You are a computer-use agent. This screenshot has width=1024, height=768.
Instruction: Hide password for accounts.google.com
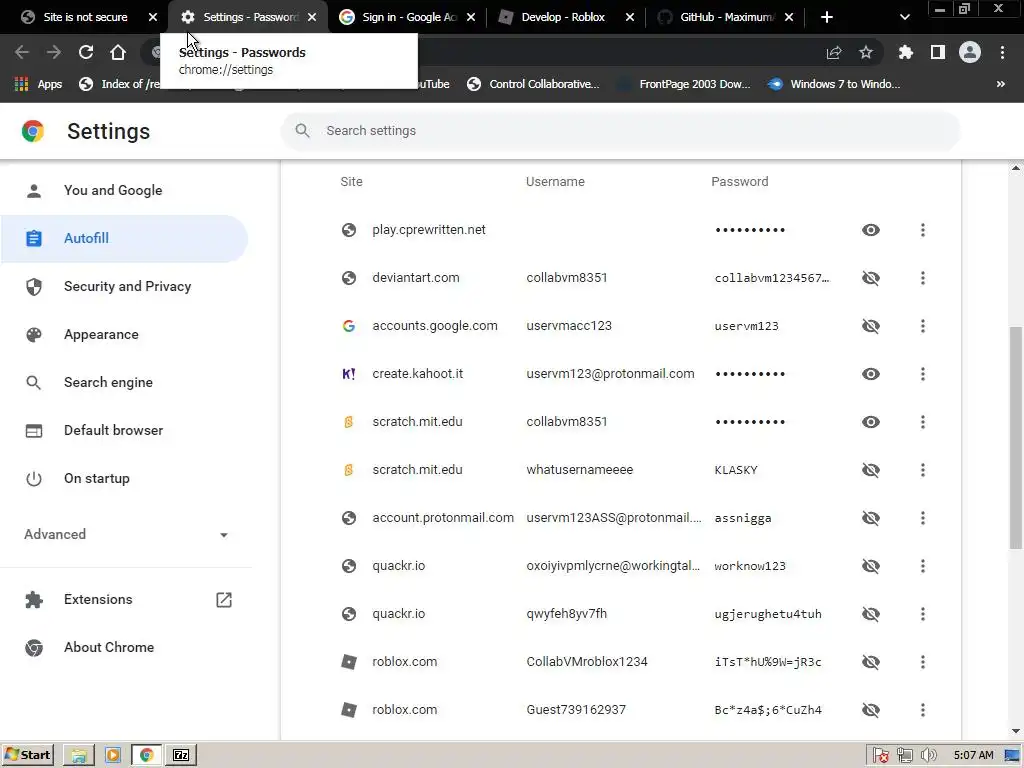coord(871,326)
